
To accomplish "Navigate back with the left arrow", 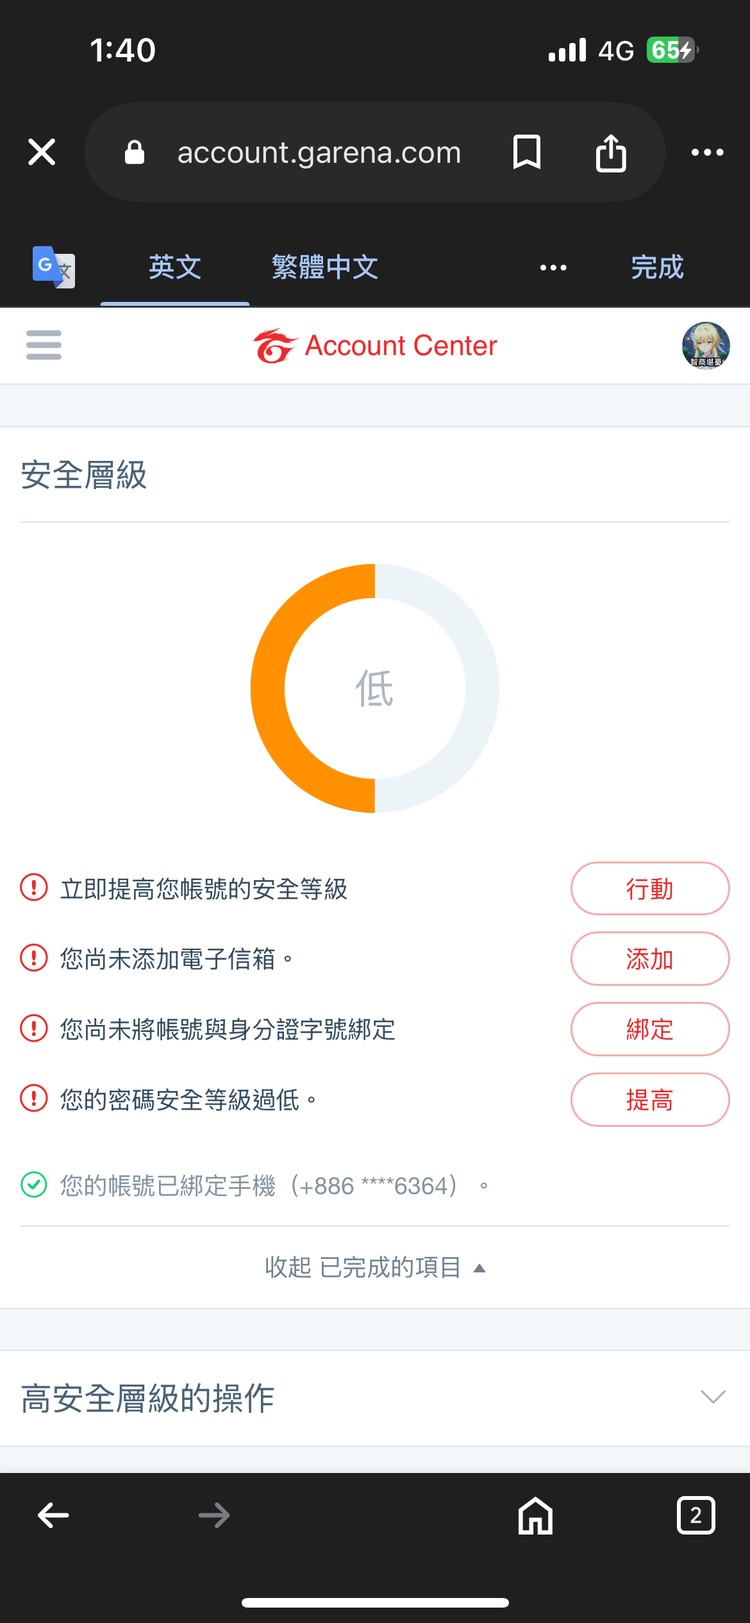I will click(x=54, y=1516).
